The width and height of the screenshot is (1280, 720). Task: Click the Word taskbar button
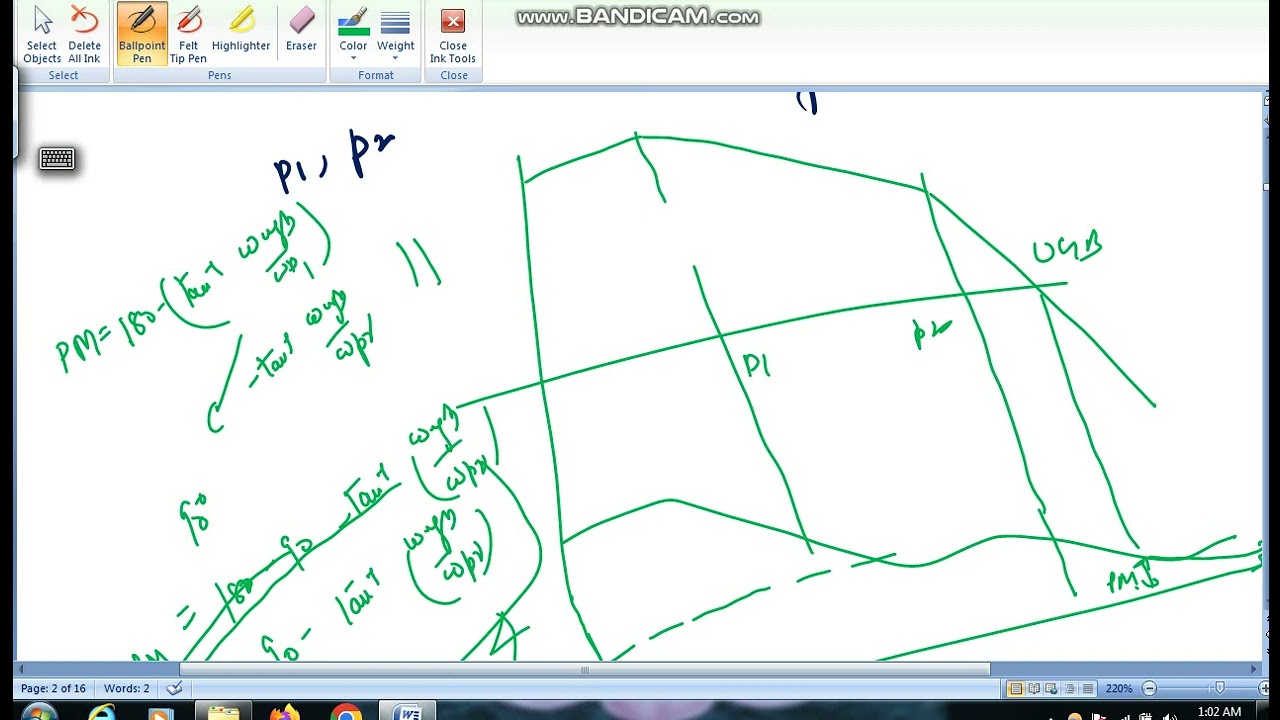(x=408, y=713)
